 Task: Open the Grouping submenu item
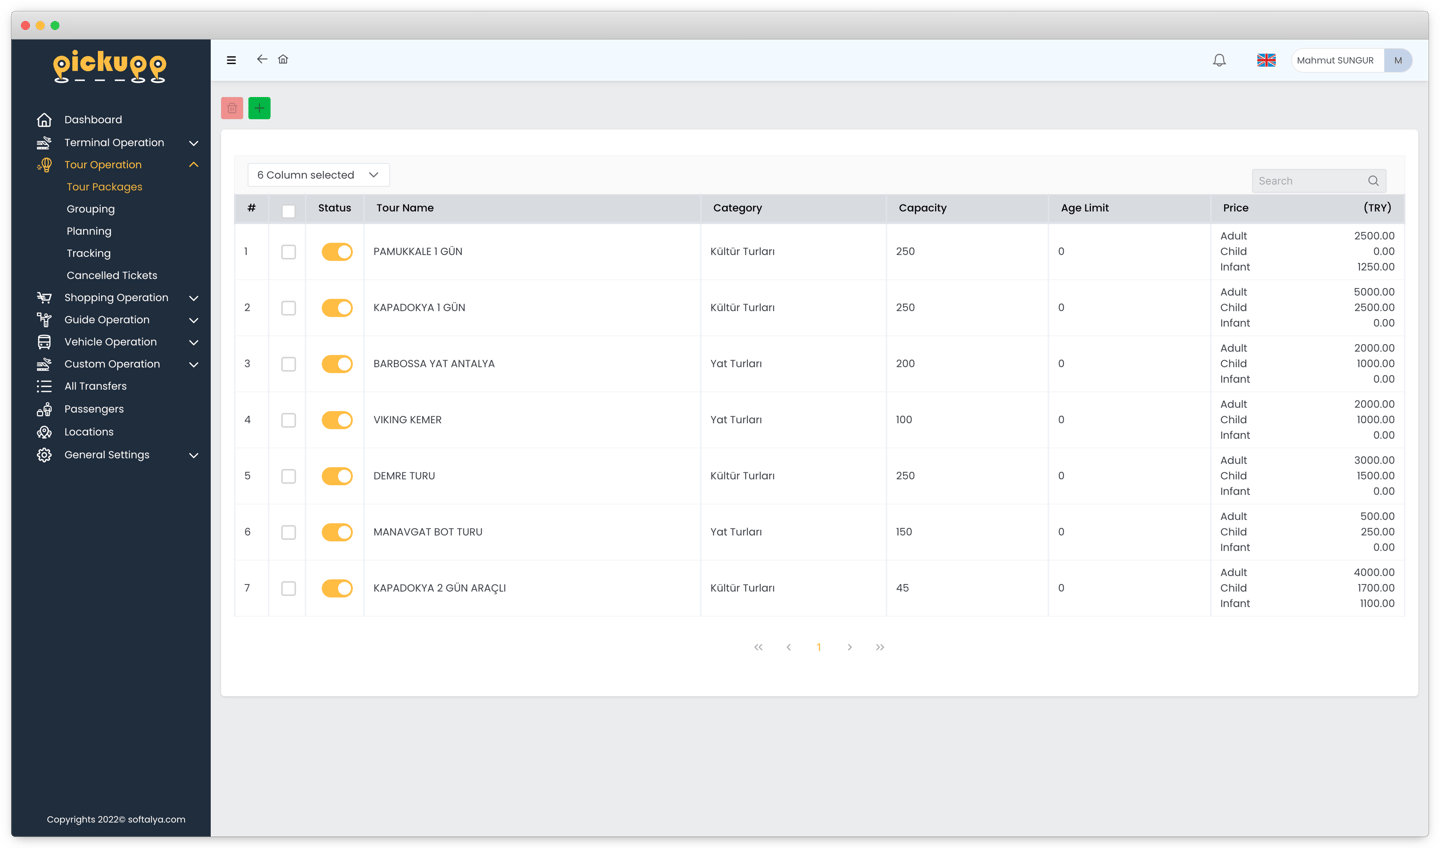(x=91, y=209)
